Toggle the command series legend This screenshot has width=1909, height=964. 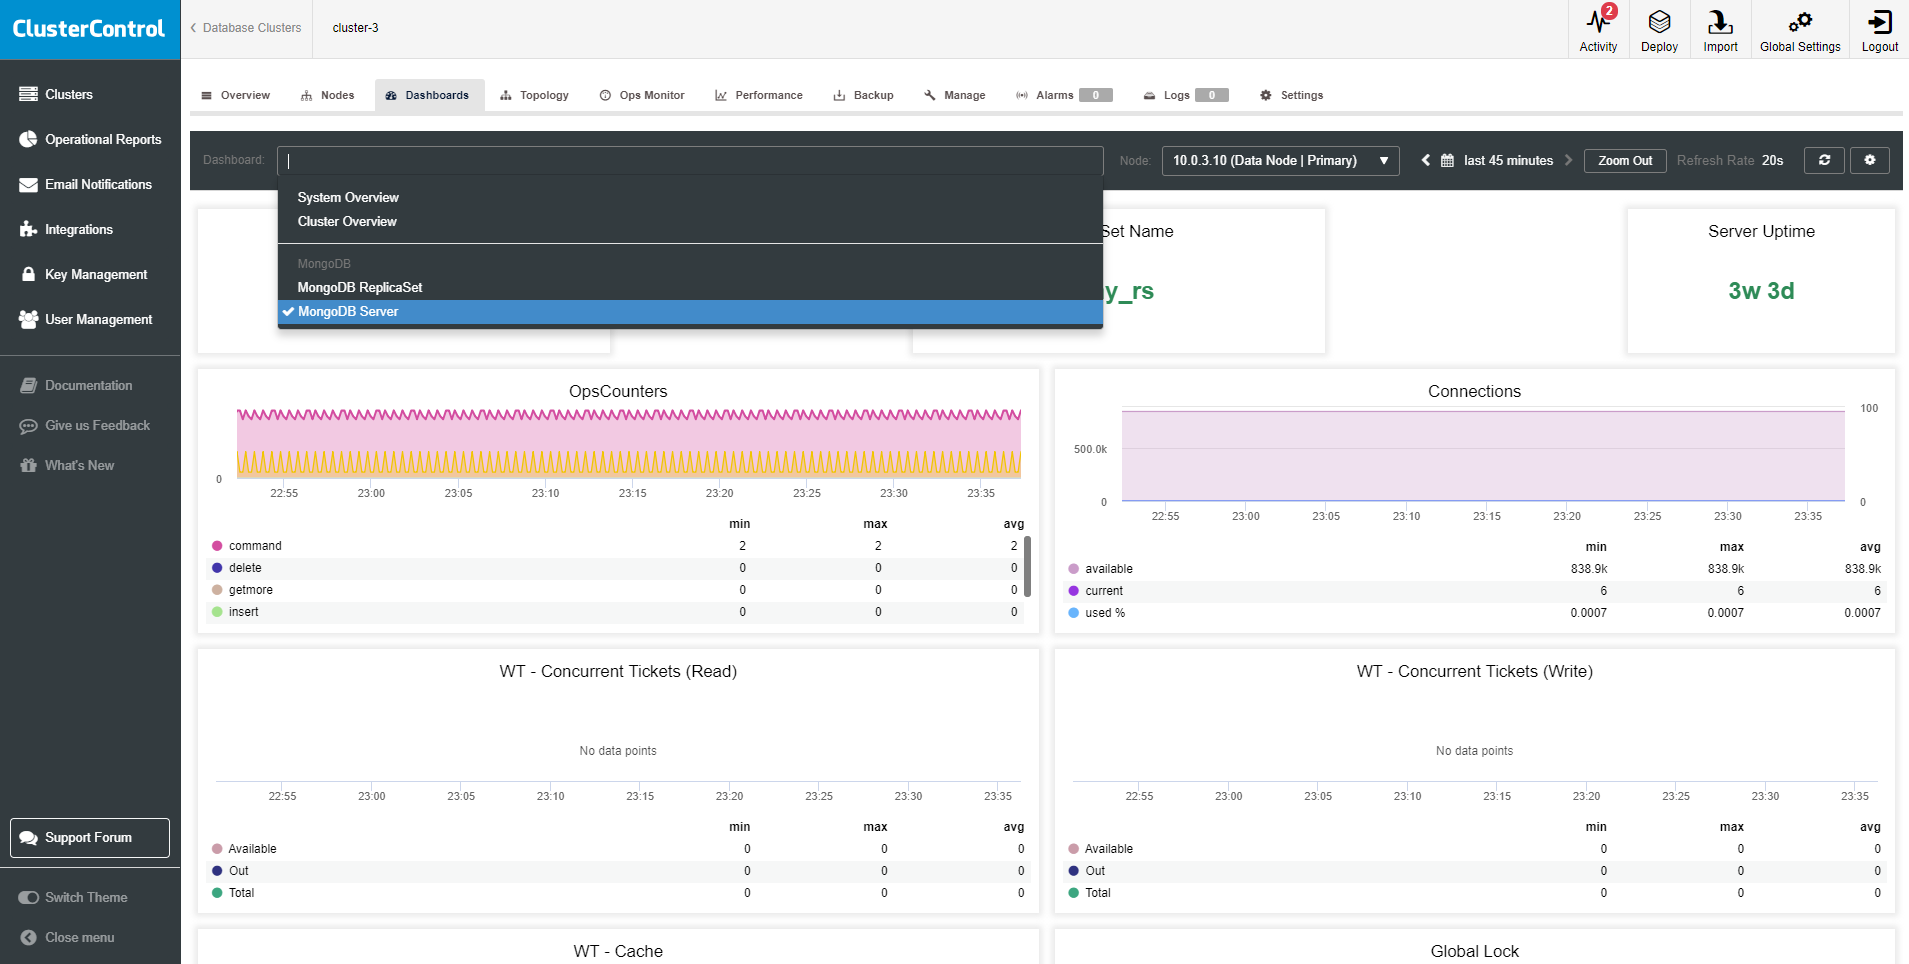[247, 546]
